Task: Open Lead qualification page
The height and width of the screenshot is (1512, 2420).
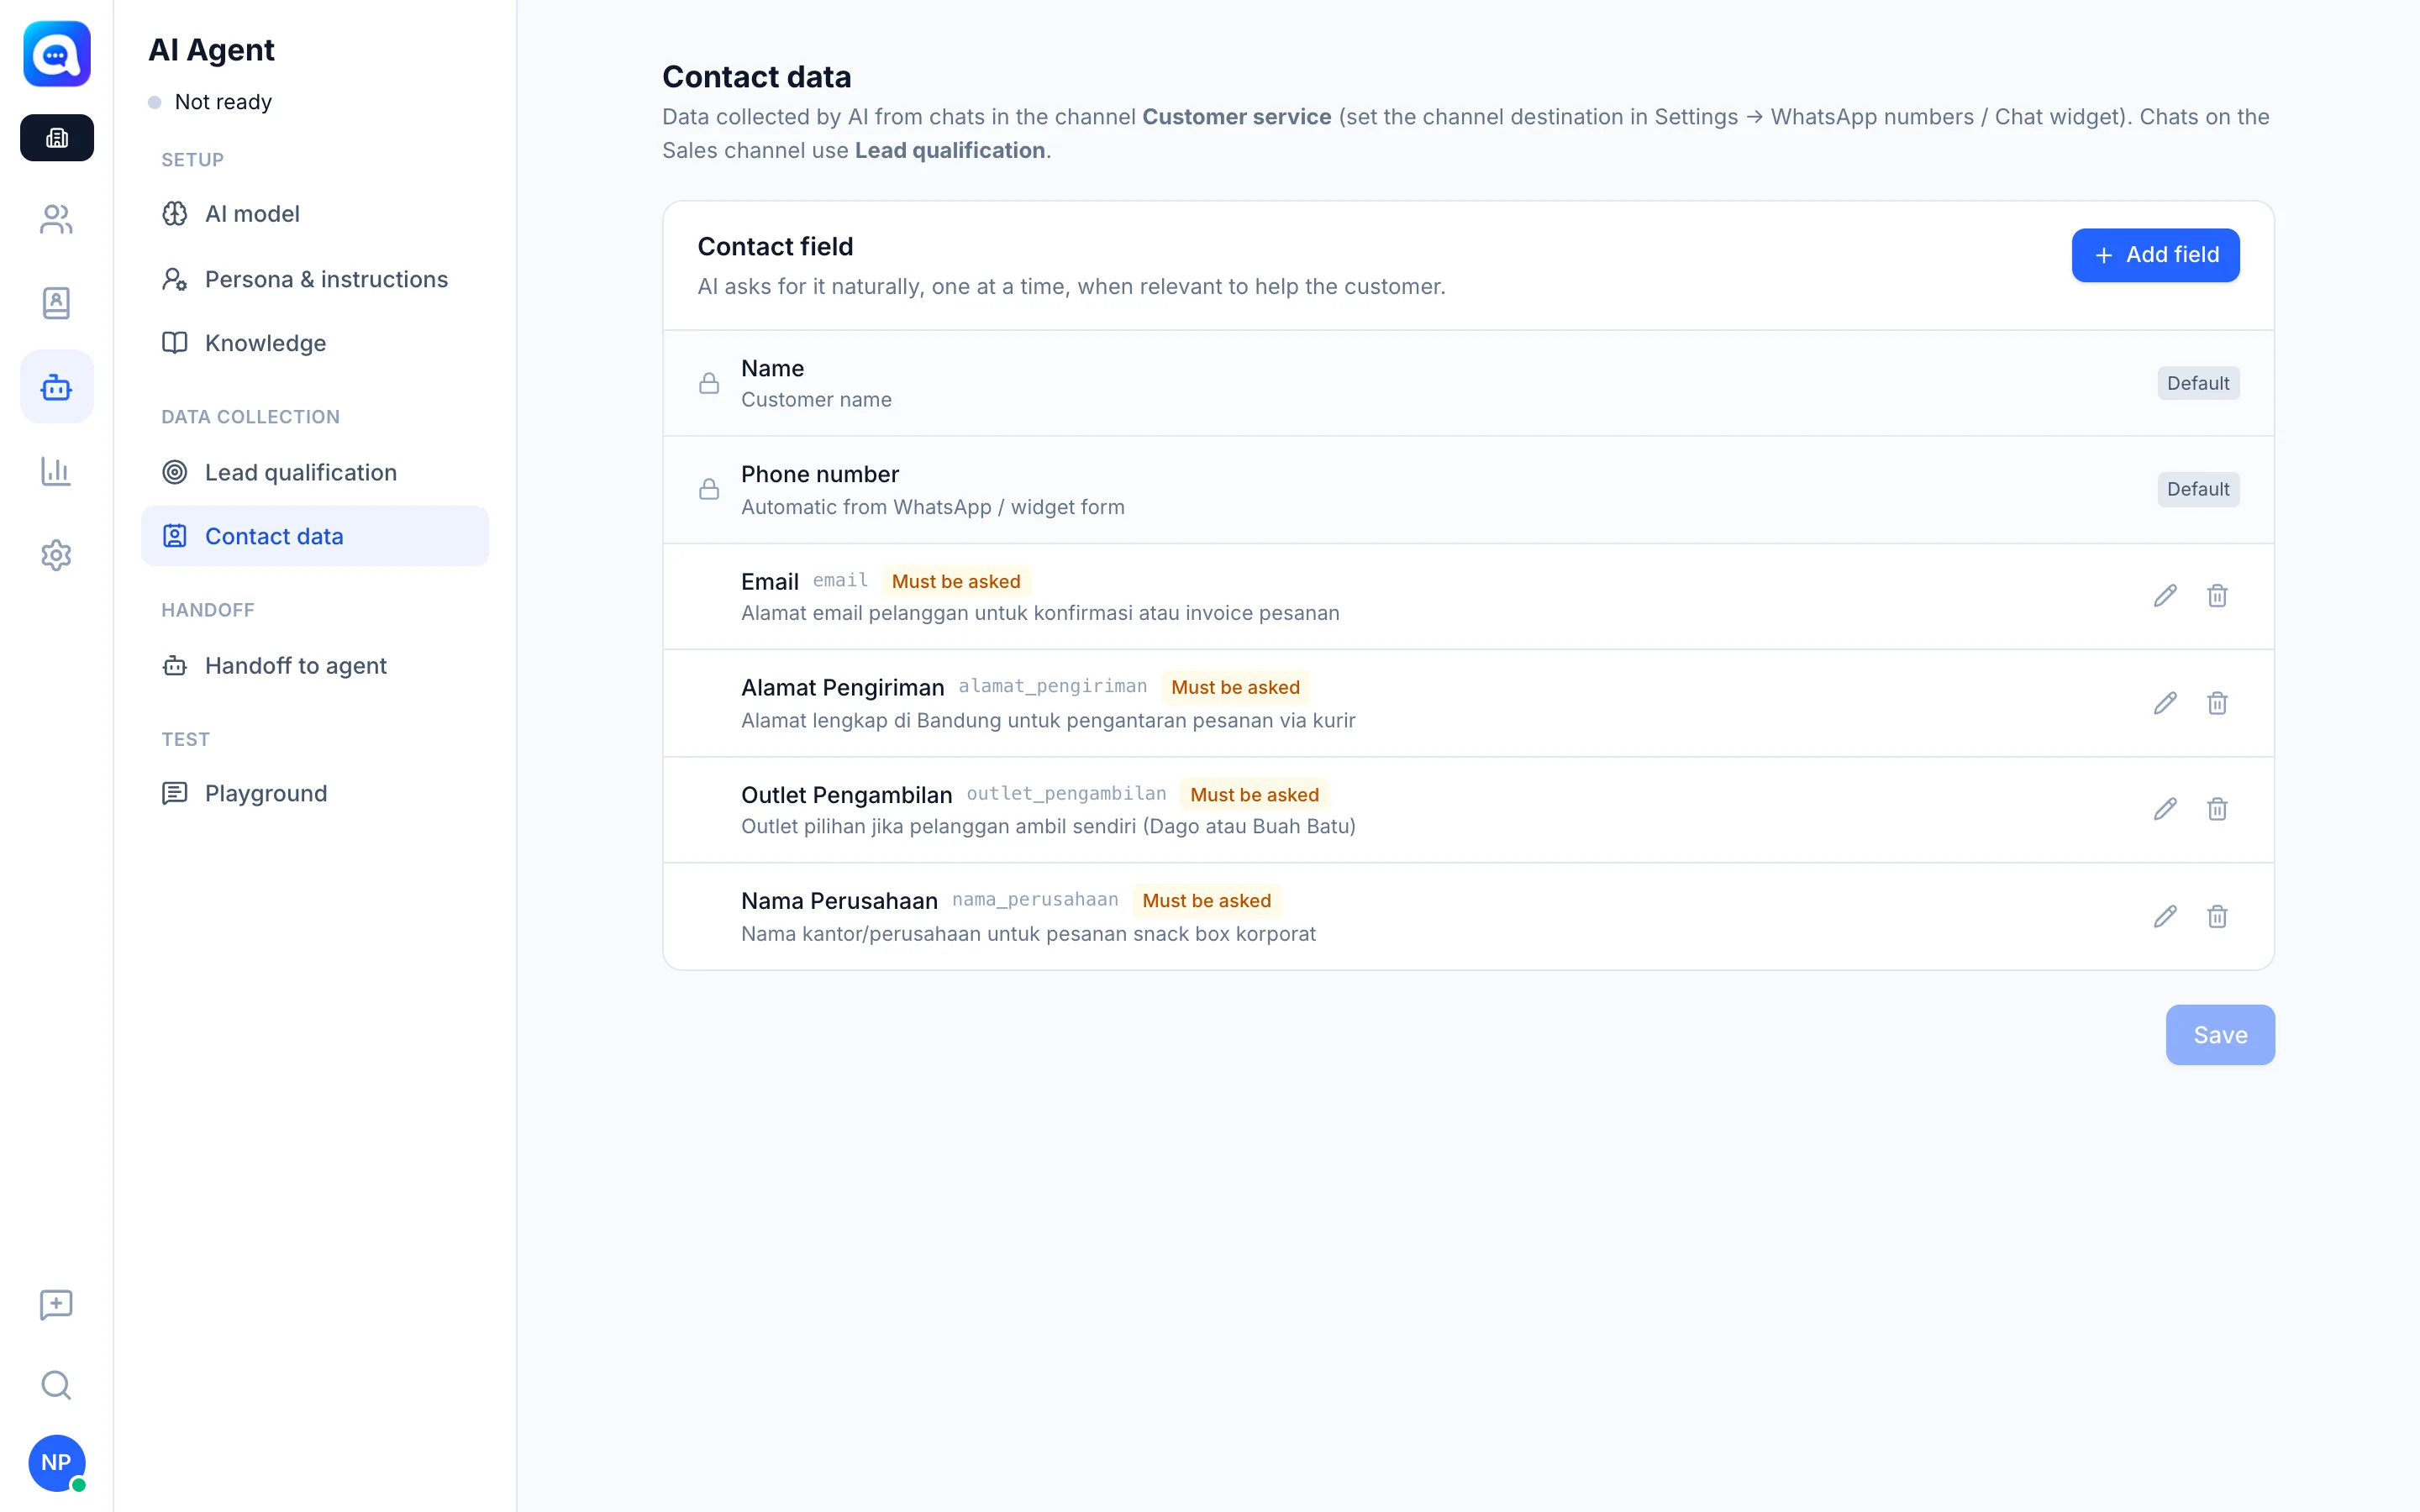Action: pyautogui.click(x=315, y=472)
